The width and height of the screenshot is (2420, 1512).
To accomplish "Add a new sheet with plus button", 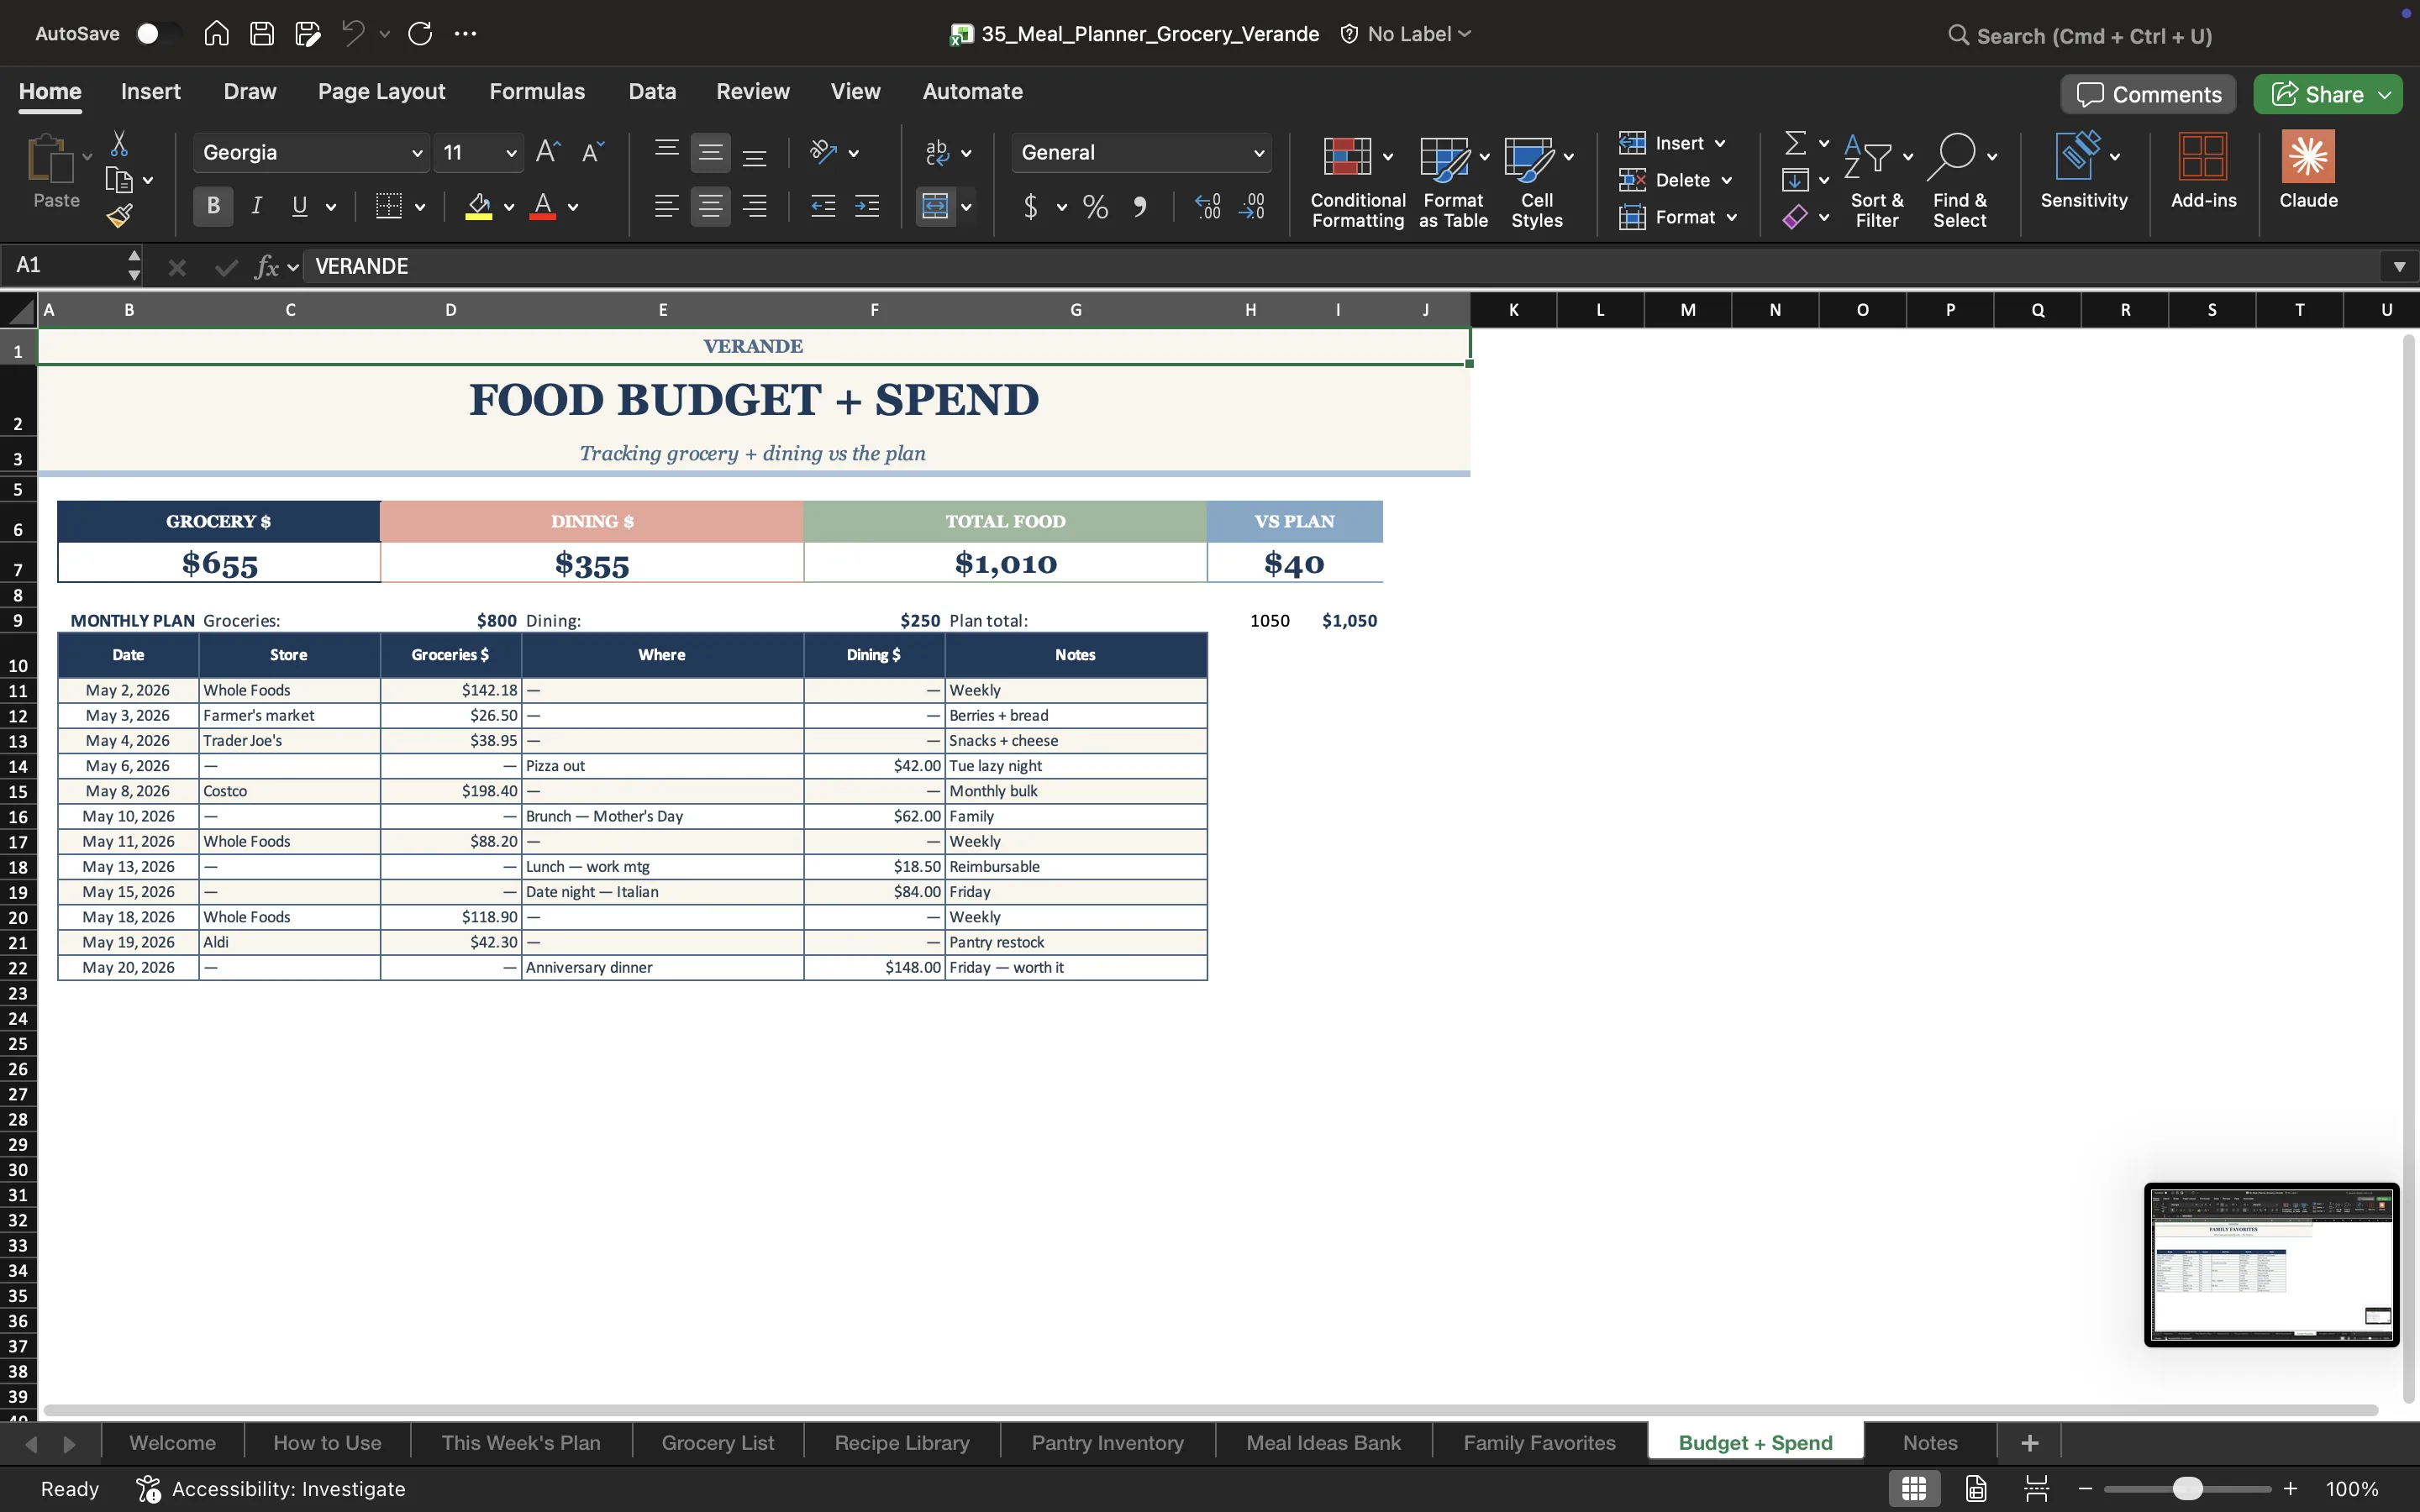I will [2029, 1443].
